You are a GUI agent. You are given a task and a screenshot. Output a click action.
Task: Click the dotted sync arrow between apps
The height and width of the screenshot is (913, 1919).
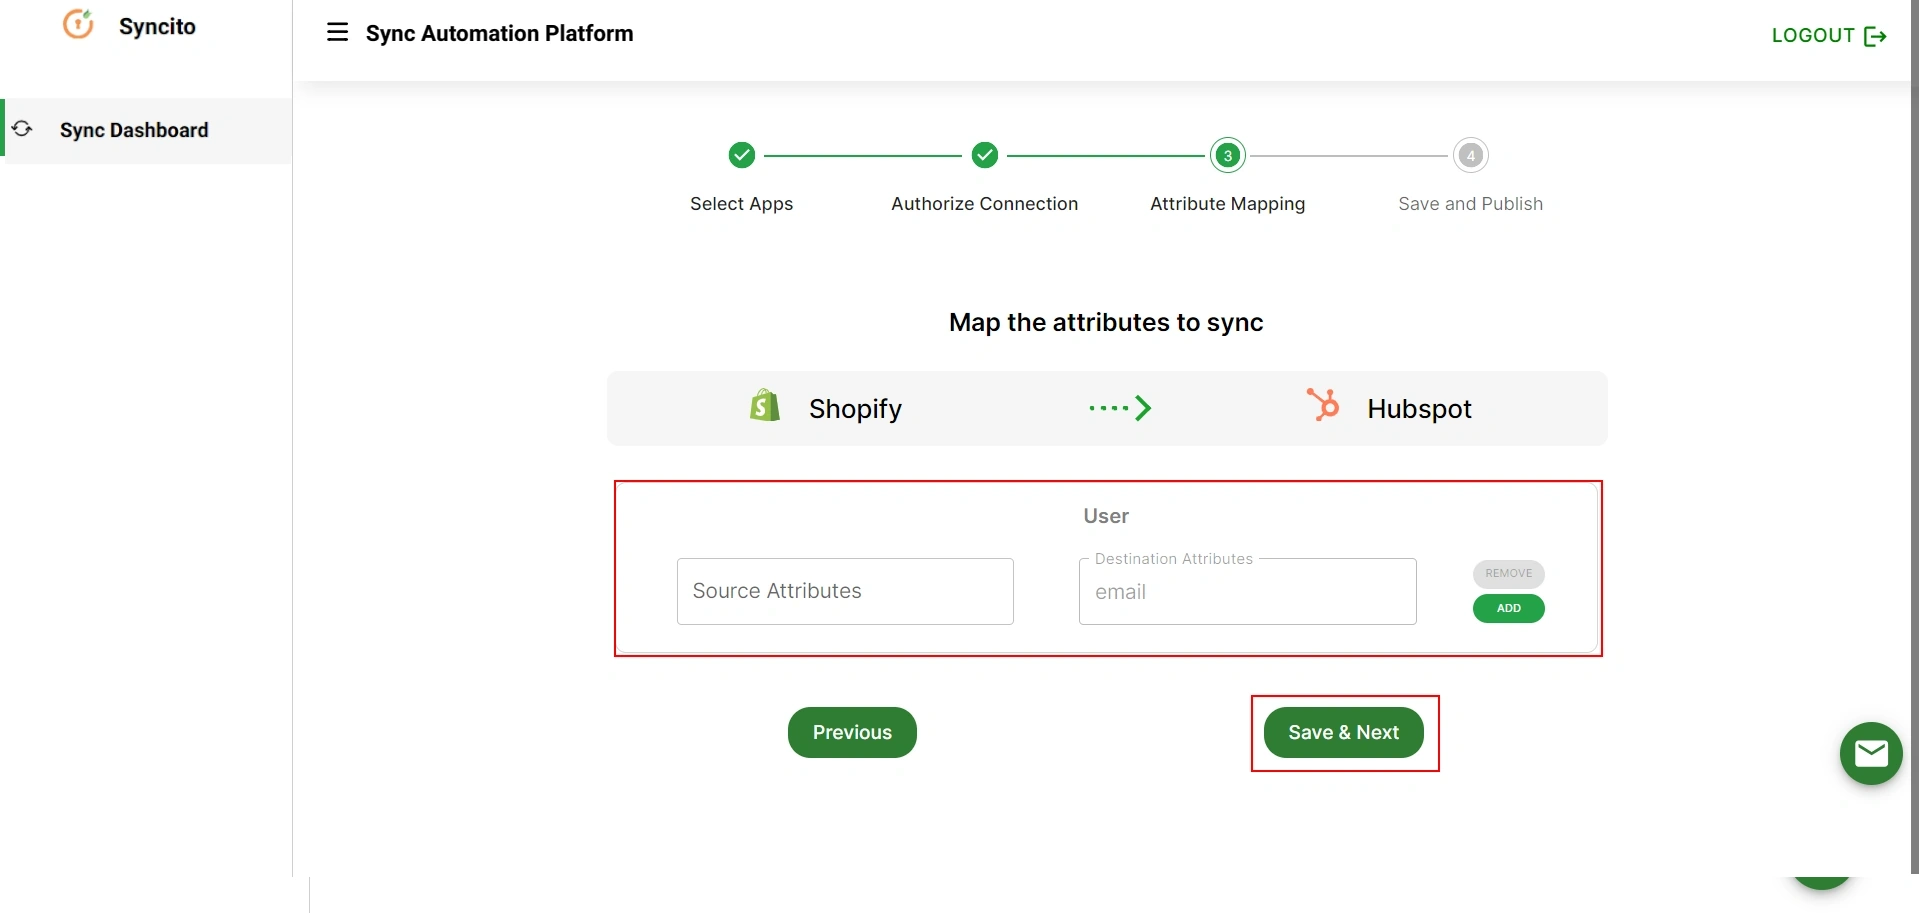pyautogui.click(x=1120, y=407)
